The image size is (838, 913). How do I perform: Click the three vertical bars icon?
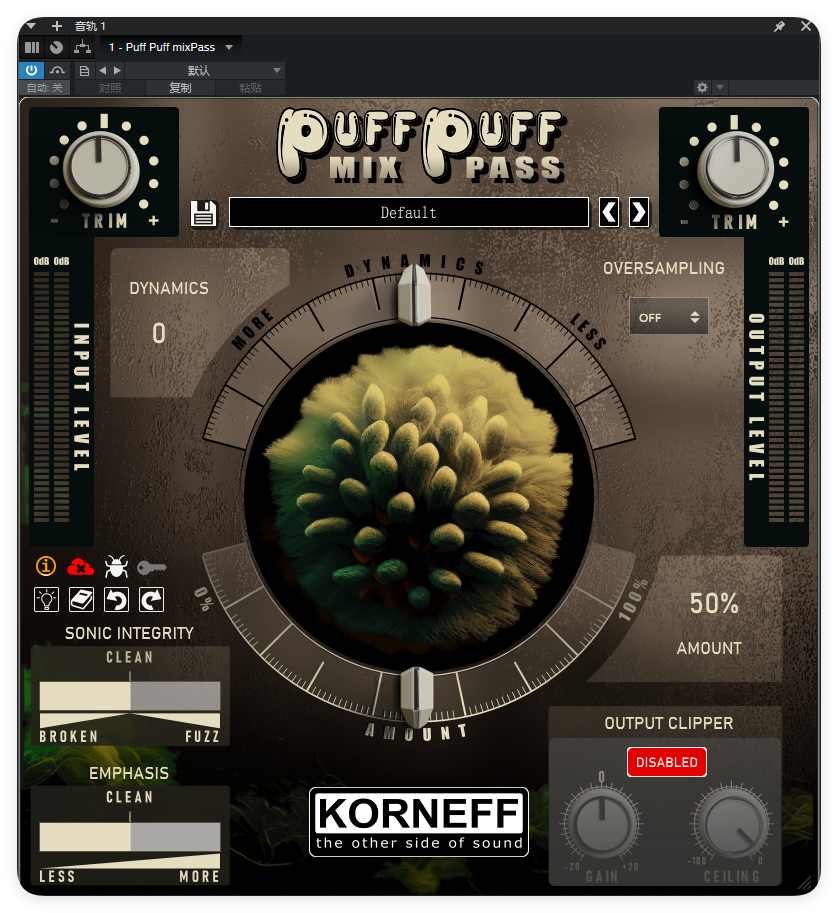(x=32, y=47)
